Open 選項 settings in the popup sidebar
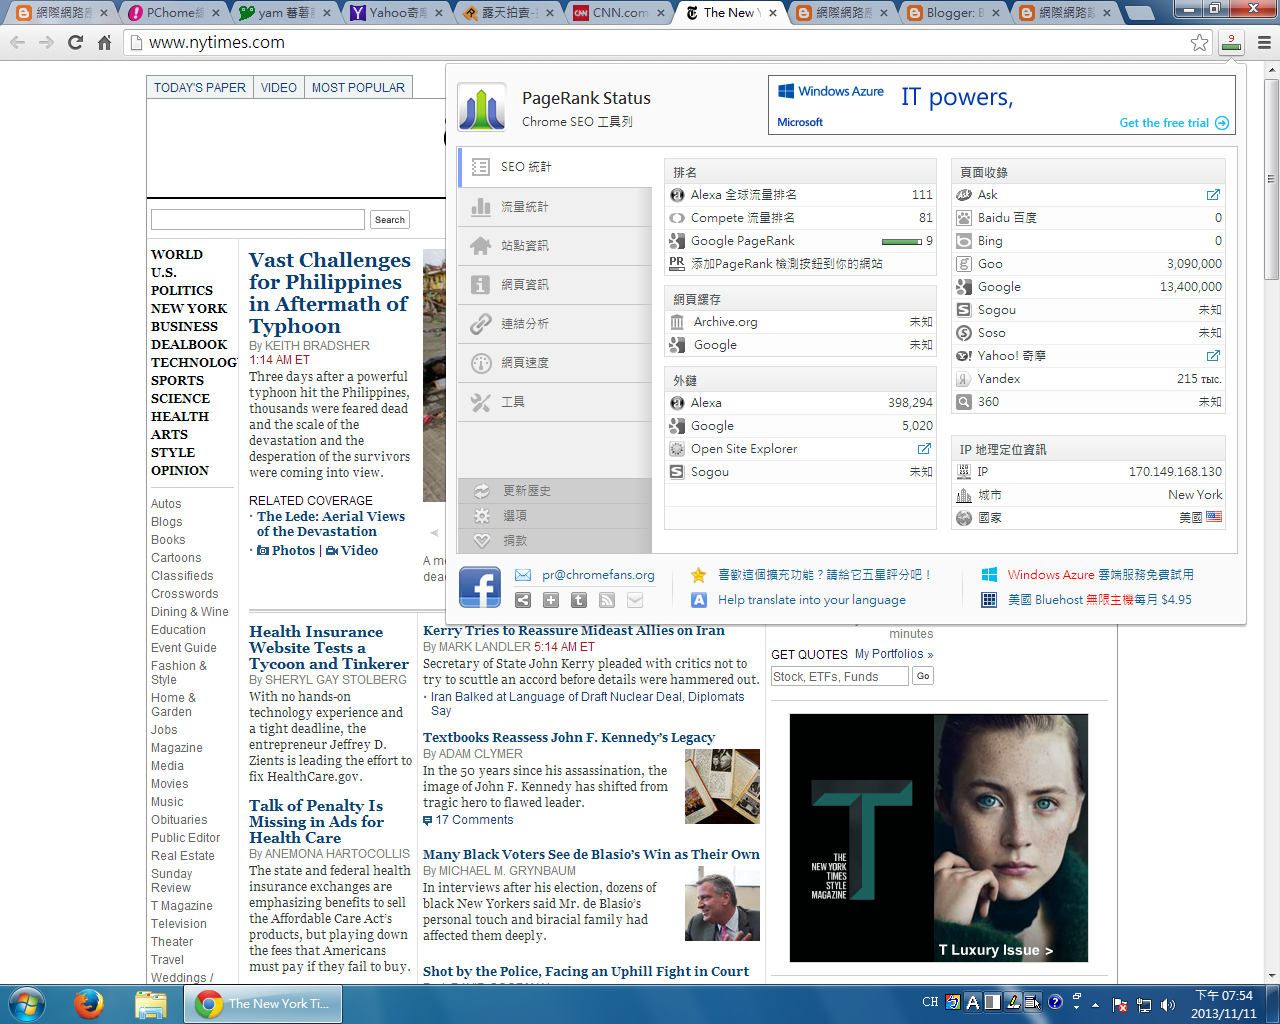Image resolution: width=1280 pixels, height=1024 pixels. [555, 516]
